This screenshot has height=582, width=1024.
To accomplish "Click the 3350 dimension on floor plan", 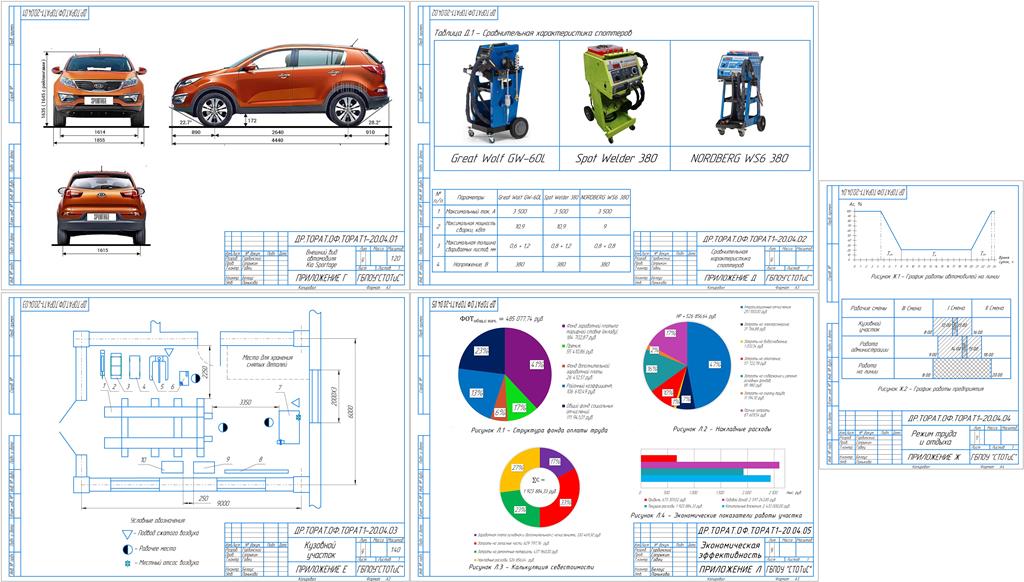I will tap(246, 402).
